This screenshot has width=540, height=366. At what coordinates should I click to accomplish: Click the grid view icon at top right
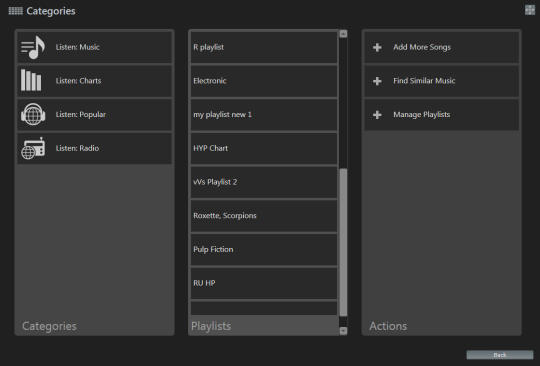click(530, 10)
